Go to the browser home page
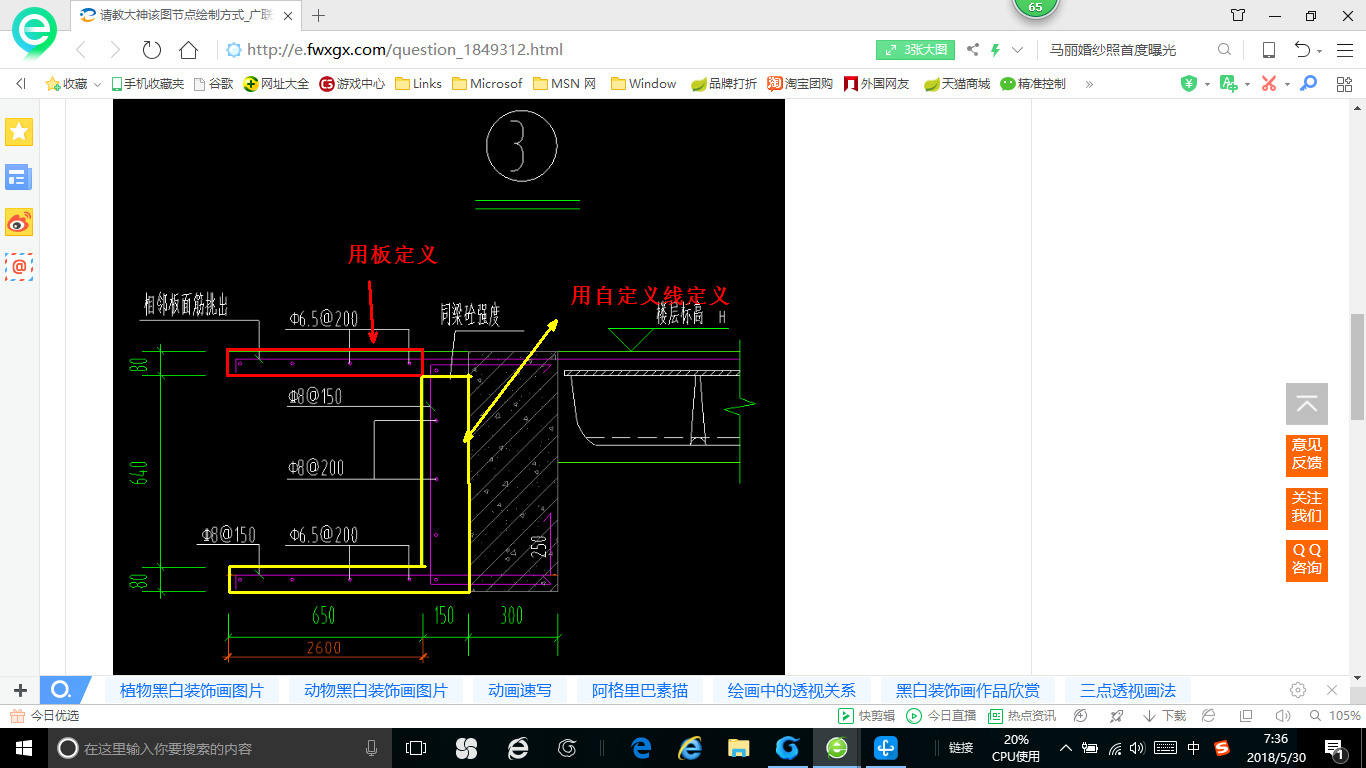Image resolution: width=1366 pixels, height=768 pixels. [188, 50]
